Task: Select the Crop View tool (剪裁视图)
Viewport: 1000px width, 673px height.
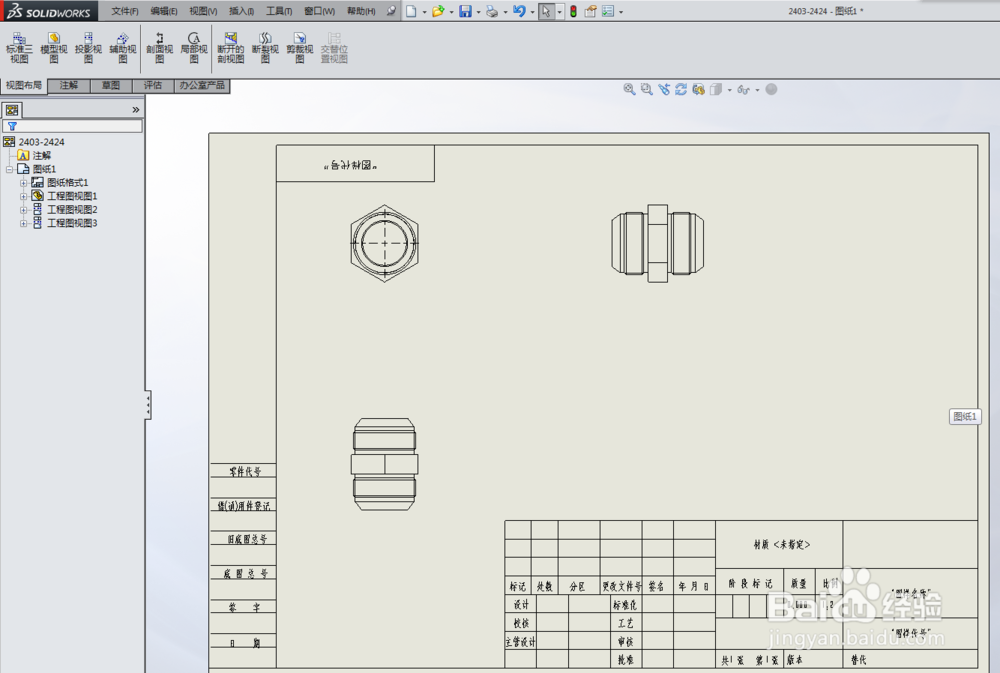Action: tap(299, 45)
